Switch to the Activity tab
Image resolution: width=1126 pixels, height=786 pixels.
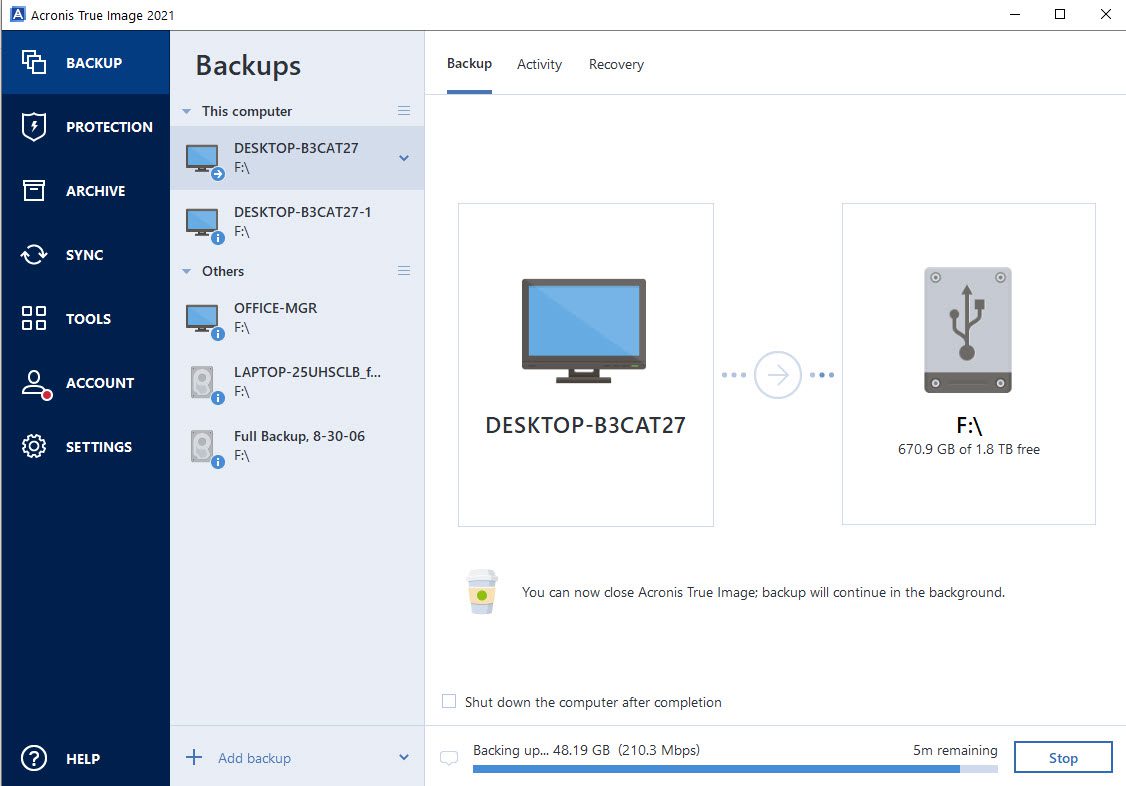point(539,65)
